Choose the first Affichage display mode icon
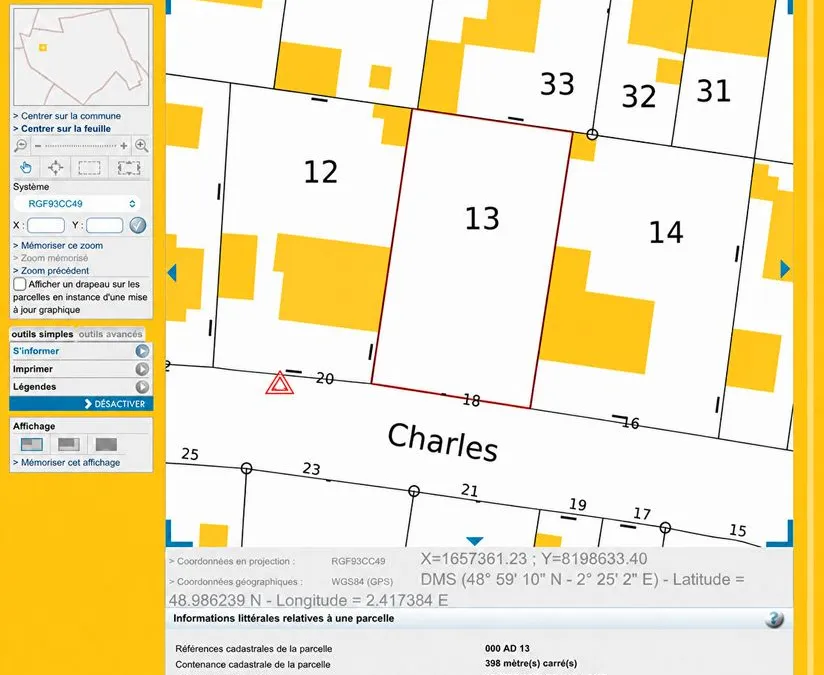This screenshot has width=824, height=675. point(32,444)
